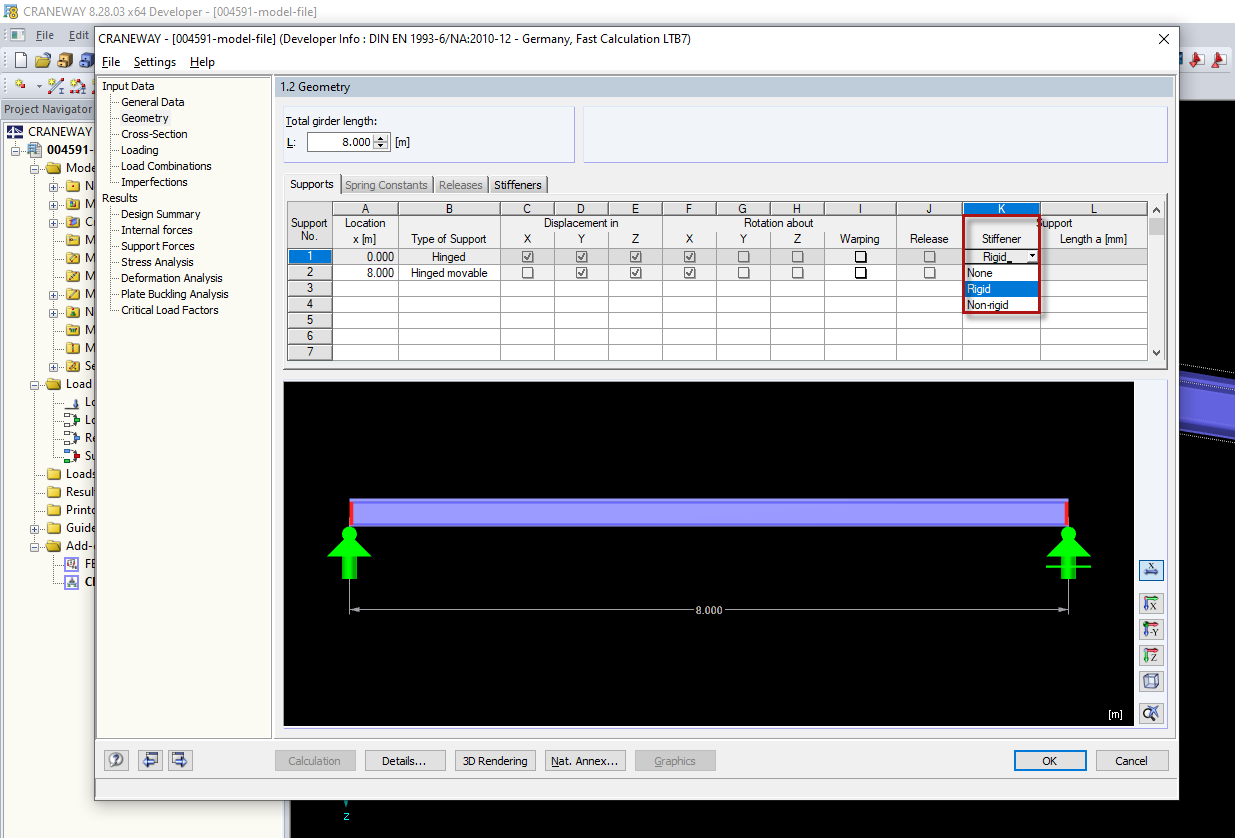Enable Warping for support 1
Viewport: 1235px width, 838px height.
pos(860,257)
